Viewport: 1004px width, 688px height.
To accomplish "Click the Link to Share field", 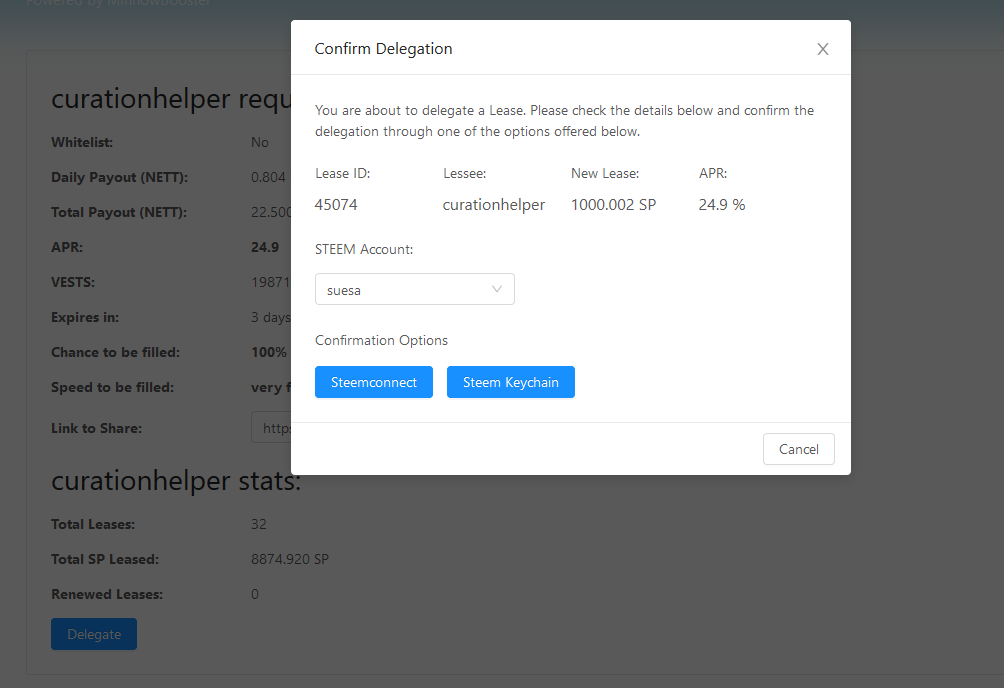I will (271, 427).
